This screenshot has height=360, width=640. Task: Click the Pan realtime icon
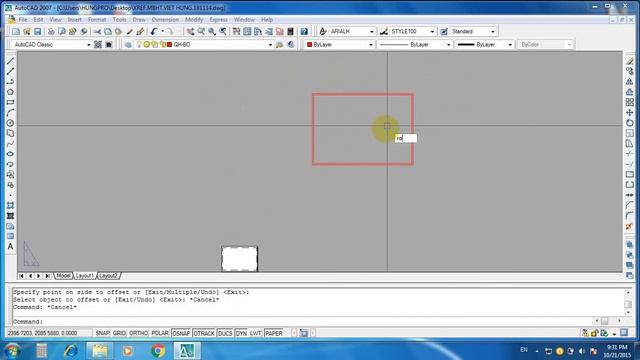tap(190, 31)
